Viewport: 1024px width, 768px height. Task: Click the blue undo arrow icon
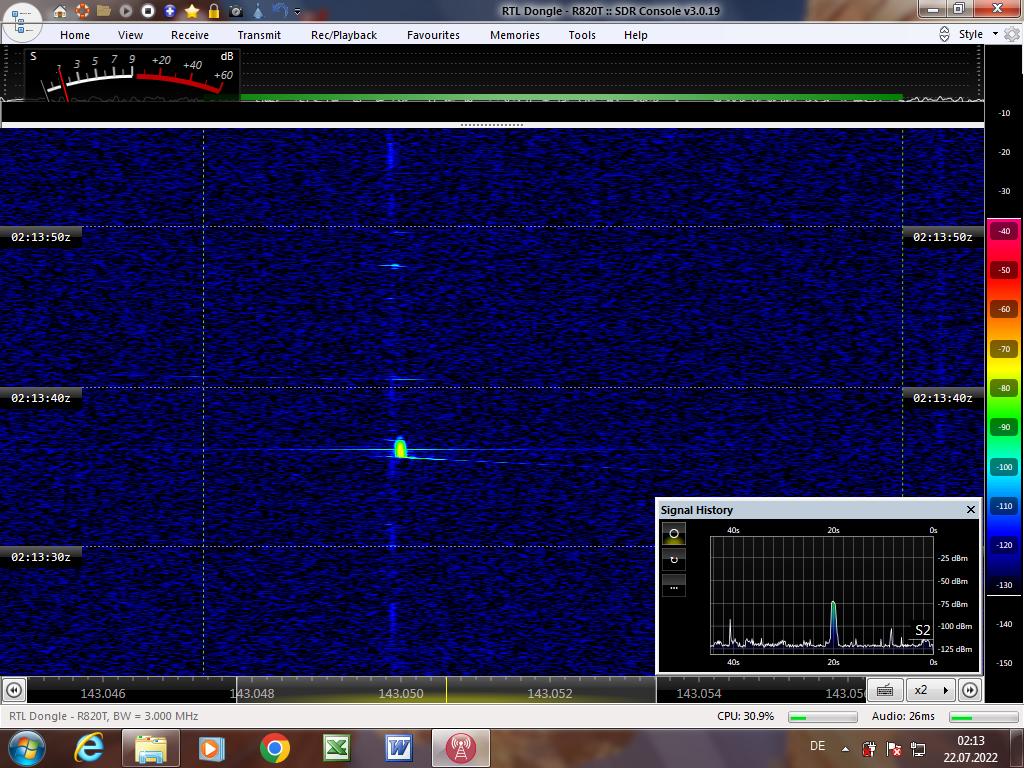(280, 11)
